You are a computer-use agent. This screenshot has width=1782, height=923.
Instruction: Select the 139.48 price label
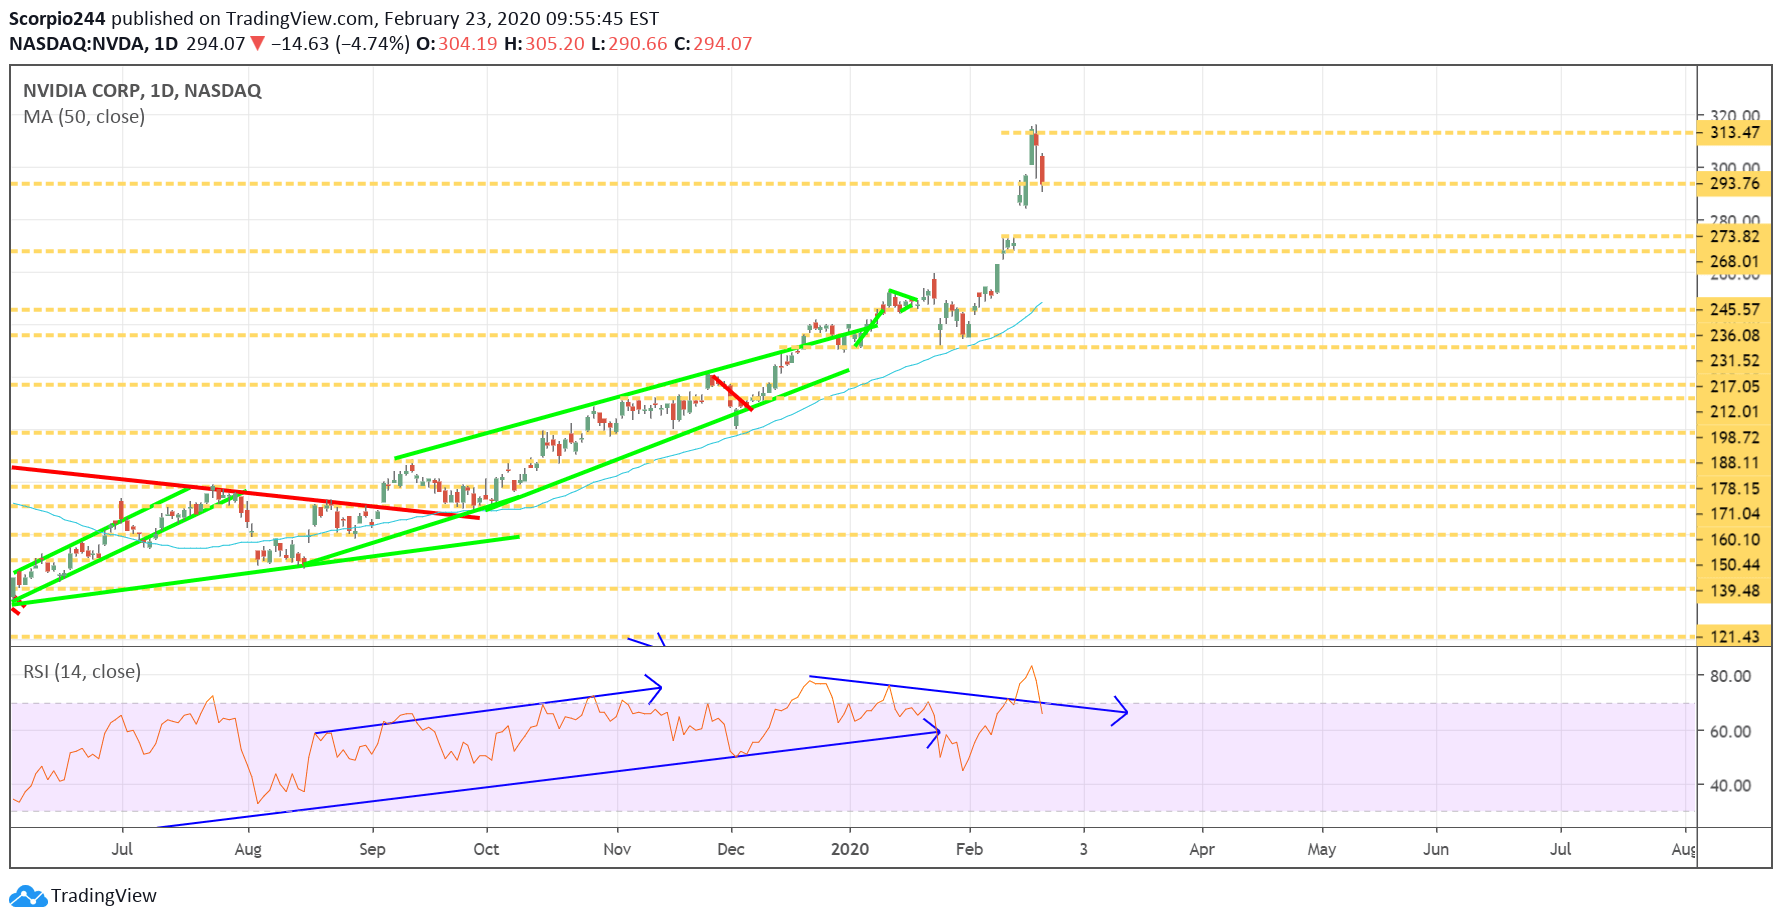pyautogui.click(x=1735, y=590)
